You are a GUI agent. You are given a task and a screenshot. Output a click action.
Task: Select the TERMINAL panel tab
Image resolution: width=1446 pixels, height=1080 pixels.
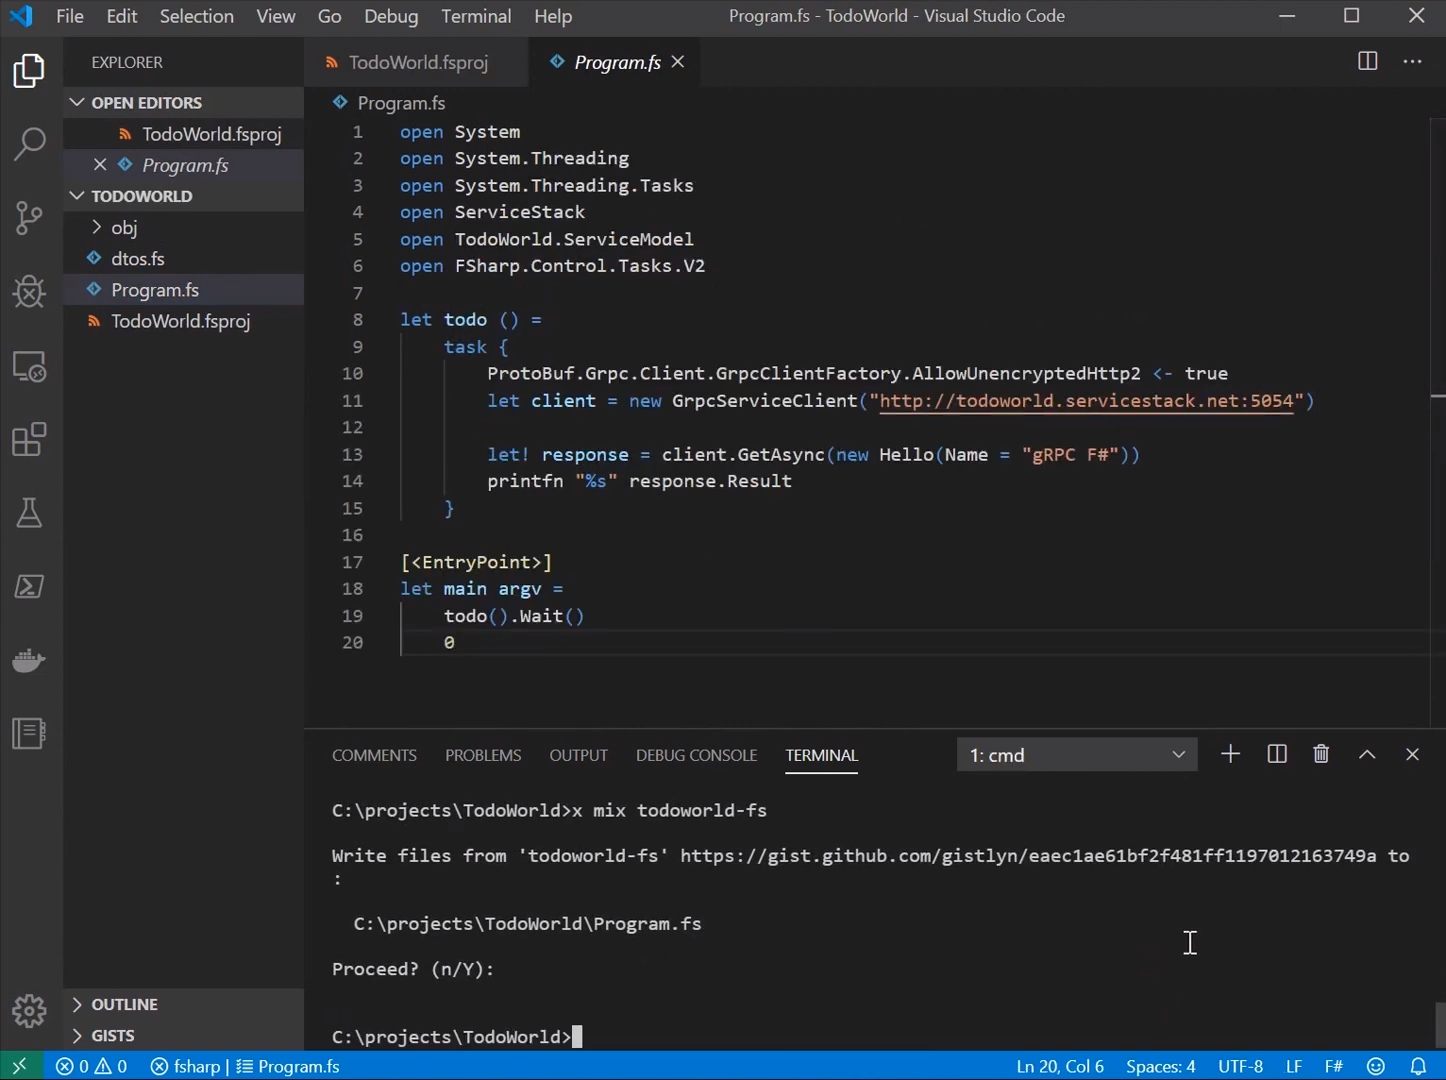821,755
